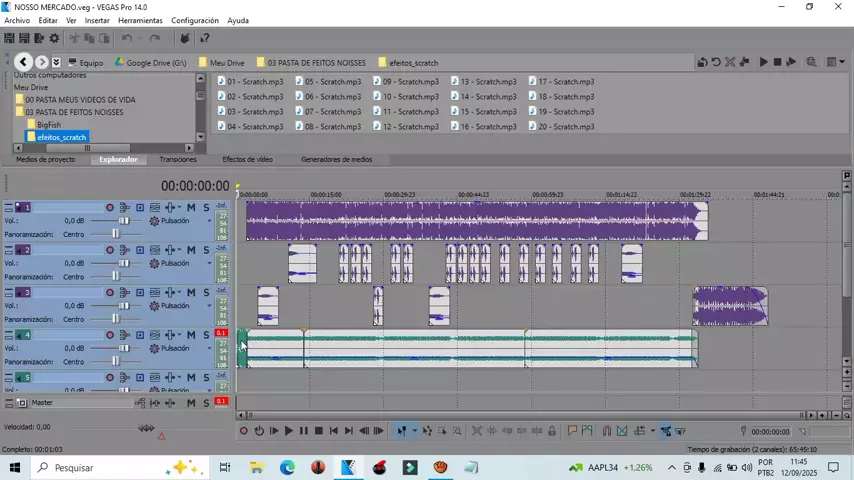Select the BigFish folder in tree
This screenshot has height=480, width=854.
click(x=49, y=125)
